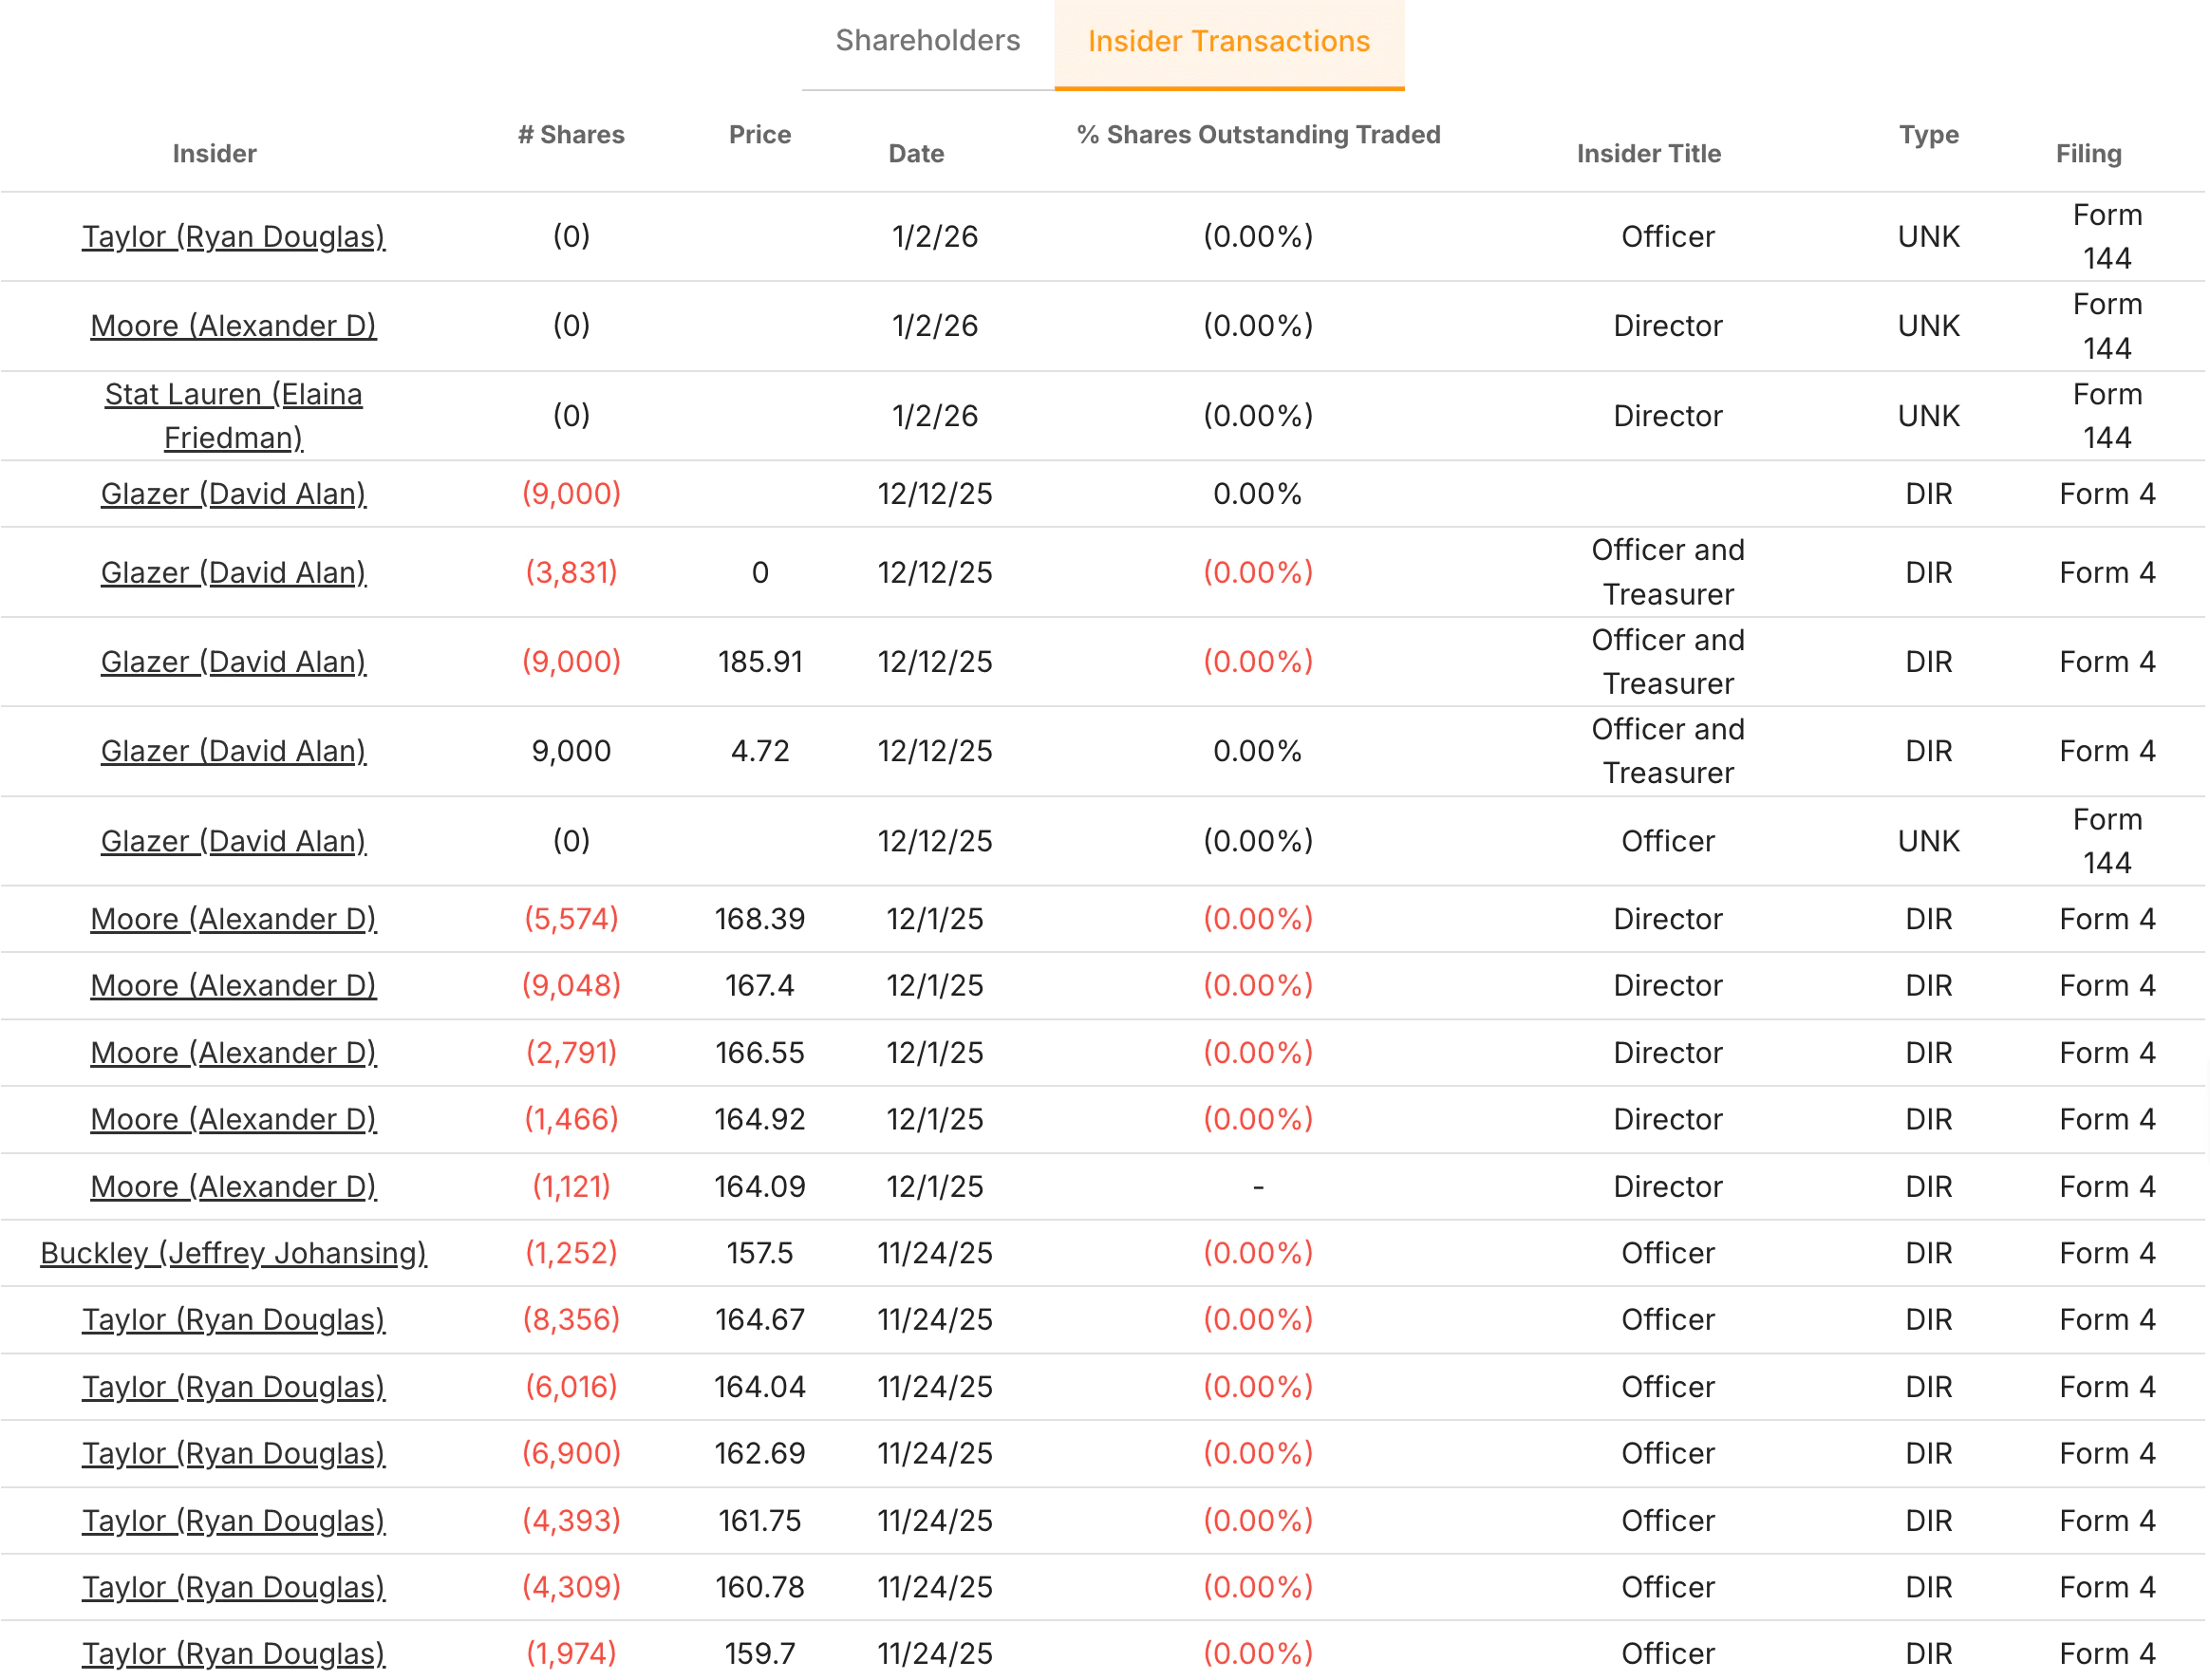Select the Glazer row with price 185.91
This screenshot has height=1680, width=2210.
coord(759,661)
